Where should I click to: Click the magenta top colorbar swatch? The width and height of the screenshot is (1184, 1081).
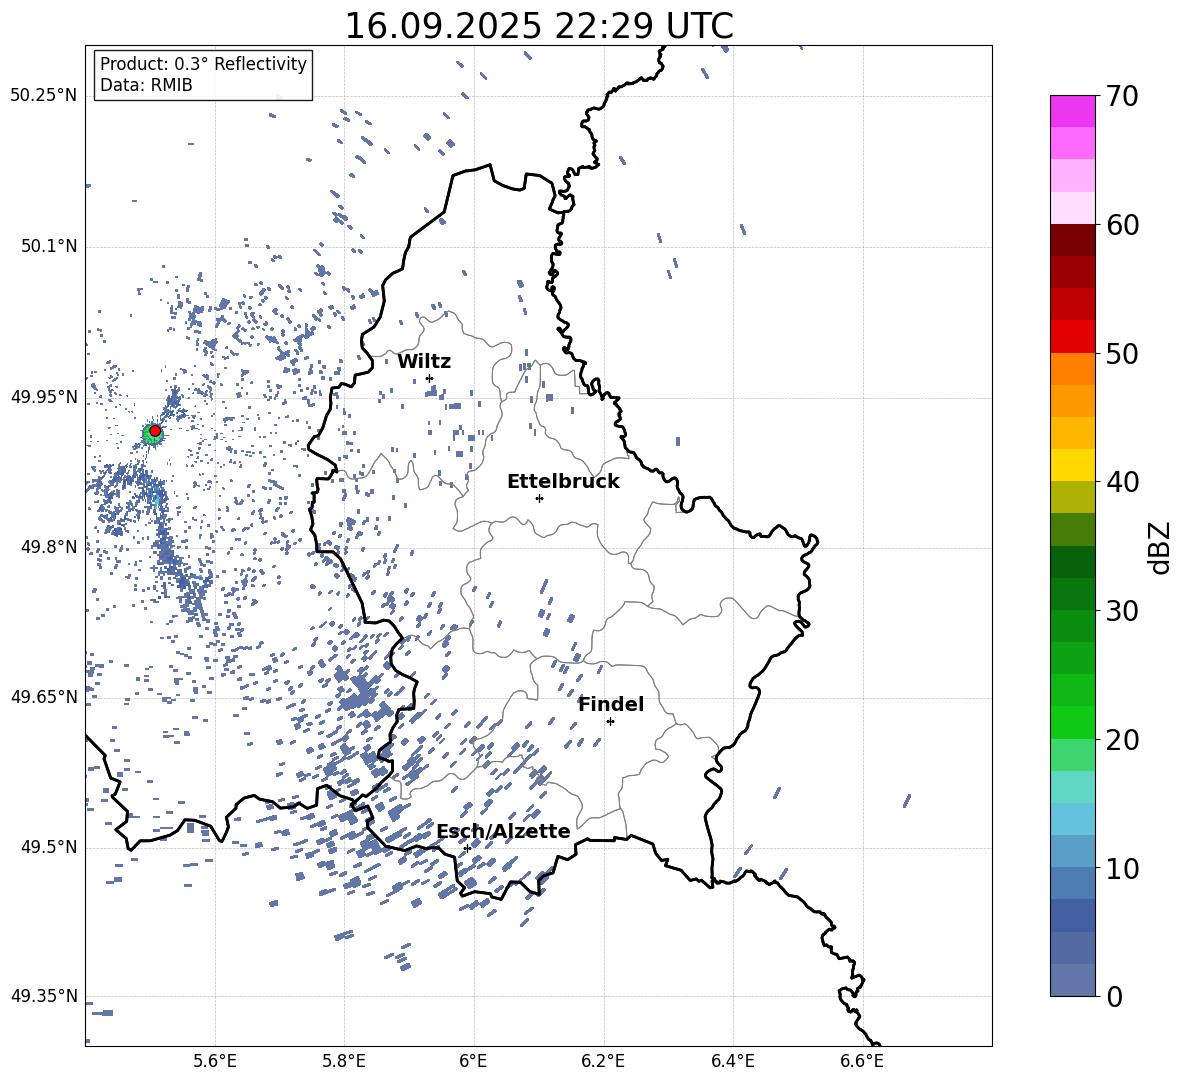click(x=1072, y=111)
